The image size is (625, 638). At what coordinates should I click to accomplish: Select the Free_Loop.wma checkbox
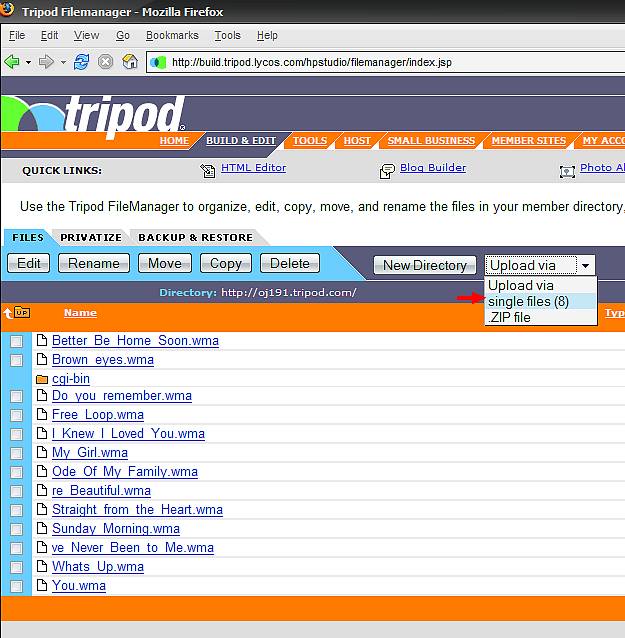coord(16,415)
